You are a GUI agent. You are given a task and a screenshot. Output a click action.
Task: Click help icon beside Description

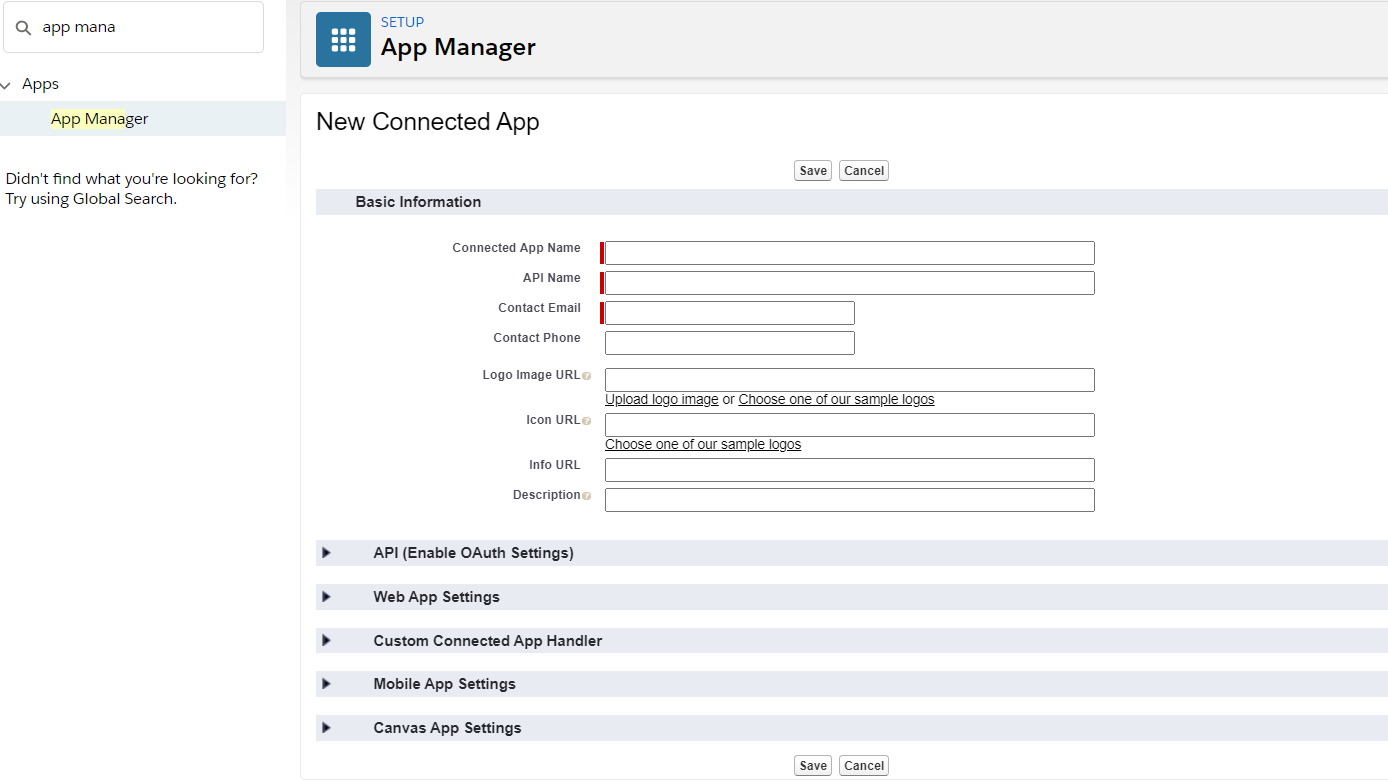(x=586, y=496)
